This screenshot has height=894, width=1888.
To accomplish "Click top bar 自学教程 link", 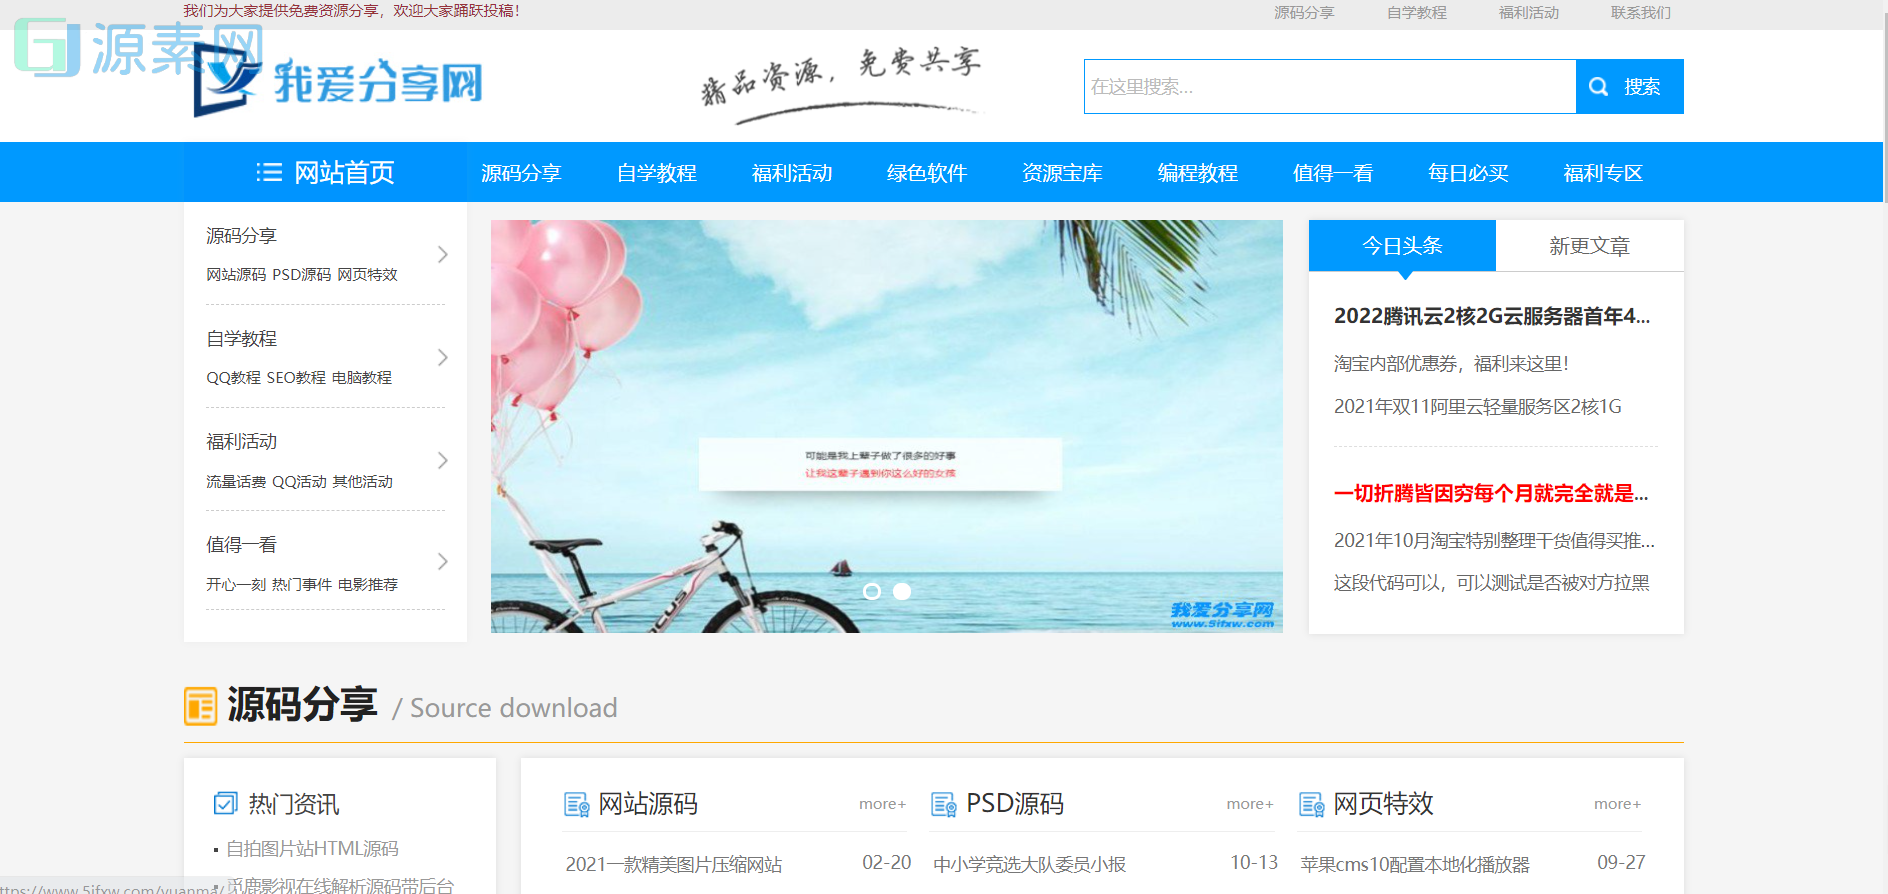I will click(x=1417, y=13).
